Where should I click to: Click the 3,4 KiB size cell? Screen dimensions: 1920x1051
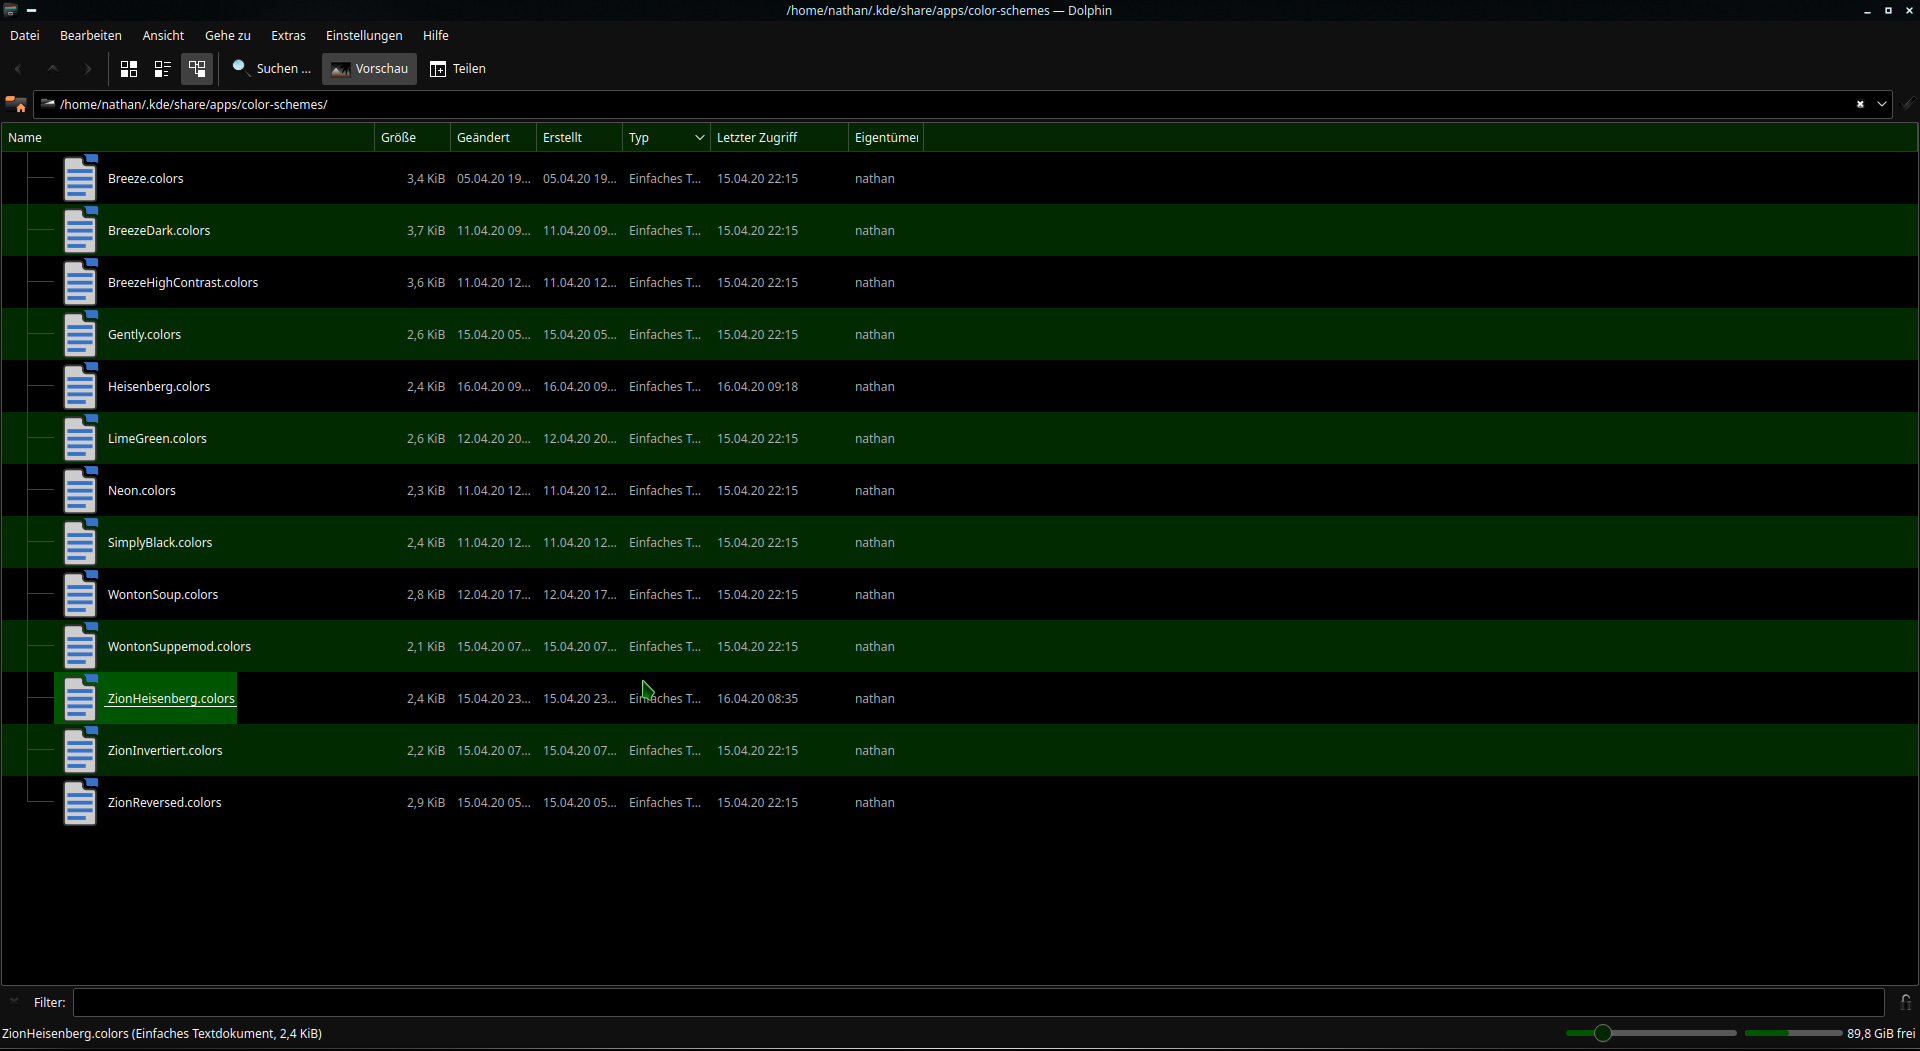(x=426, y=179)
